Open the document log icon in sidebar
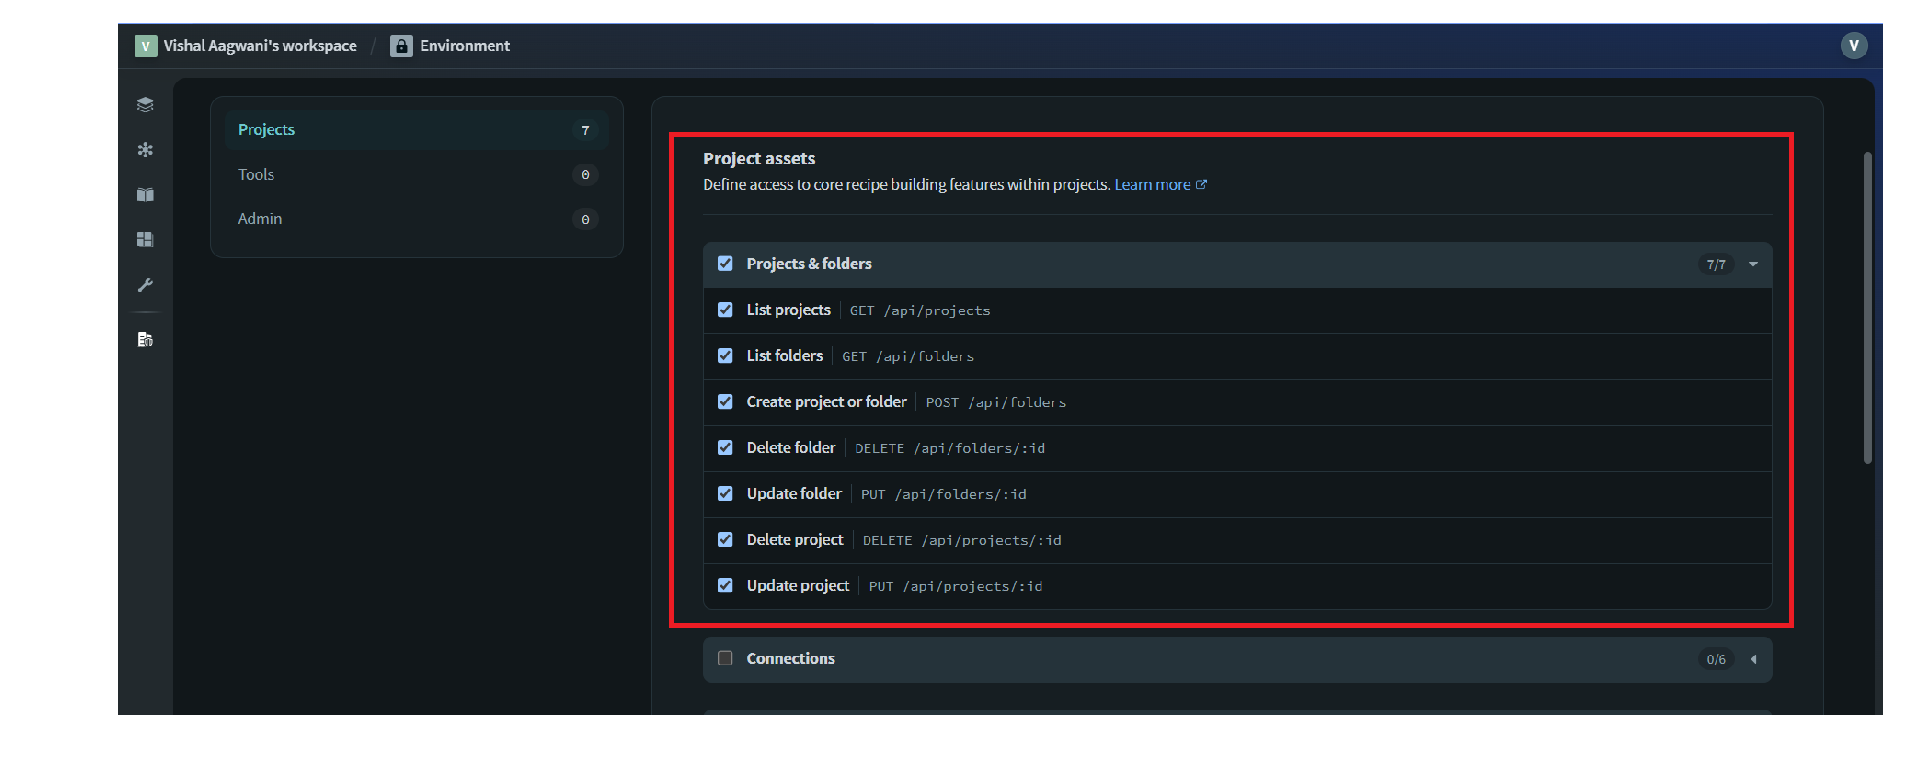The width and height of the screenshot is (1919, 768). pos(145,339)
